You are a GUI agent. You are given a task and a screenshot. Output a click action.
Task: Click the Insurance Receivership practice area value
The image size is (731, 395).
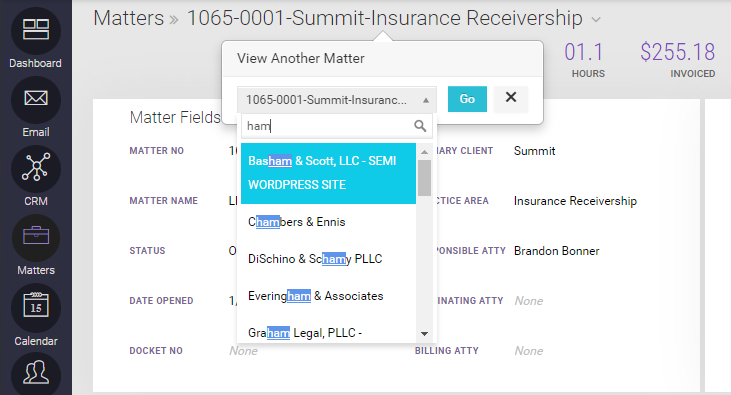tap(575, 201)
